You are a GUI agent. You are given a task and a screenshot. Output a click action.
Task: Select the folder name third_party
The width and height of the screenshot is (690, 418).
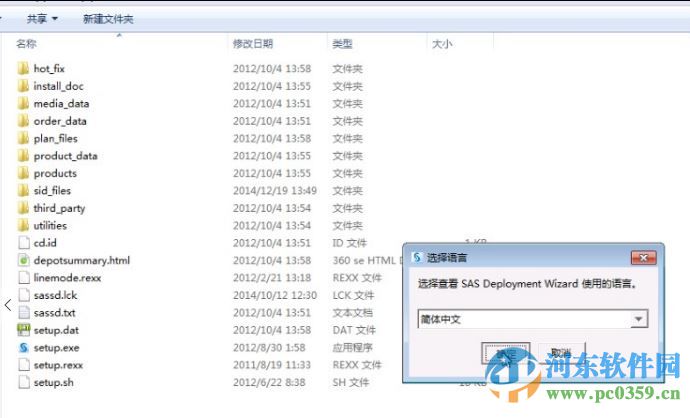point(59,208)
